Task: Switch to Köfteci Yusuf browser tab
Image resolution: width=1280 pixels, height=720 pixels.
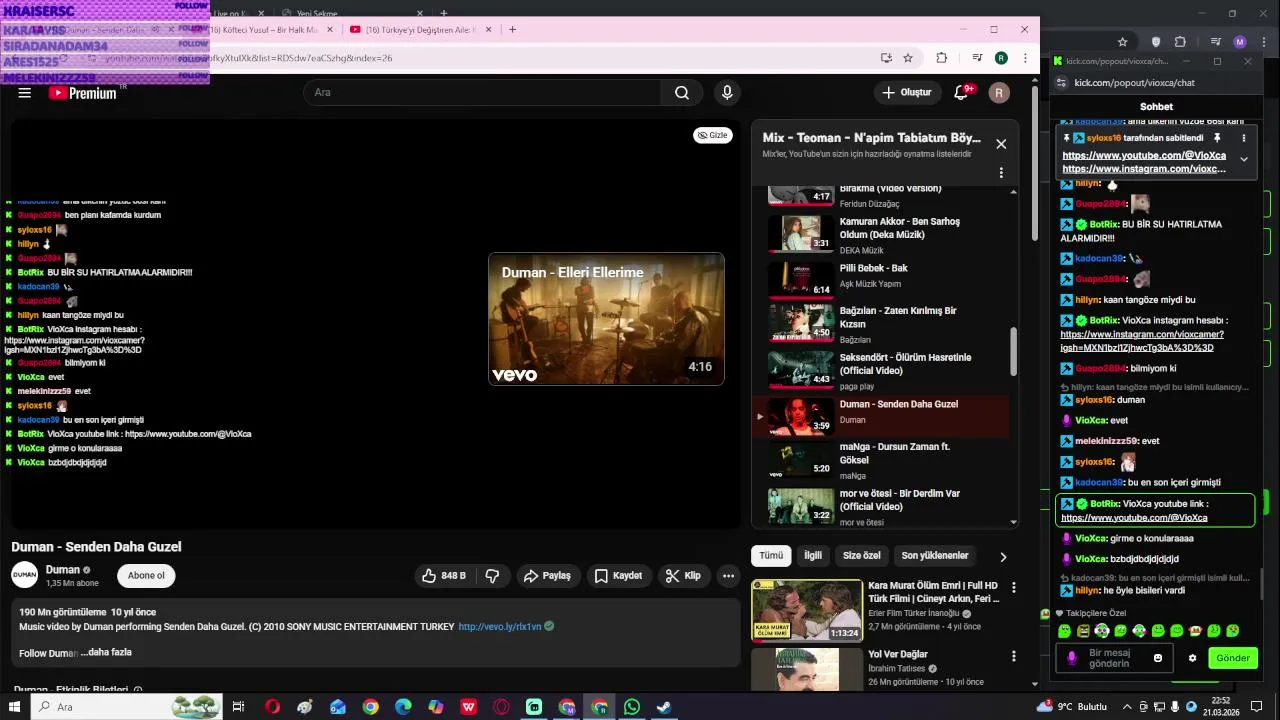Action: pos(262,30)
